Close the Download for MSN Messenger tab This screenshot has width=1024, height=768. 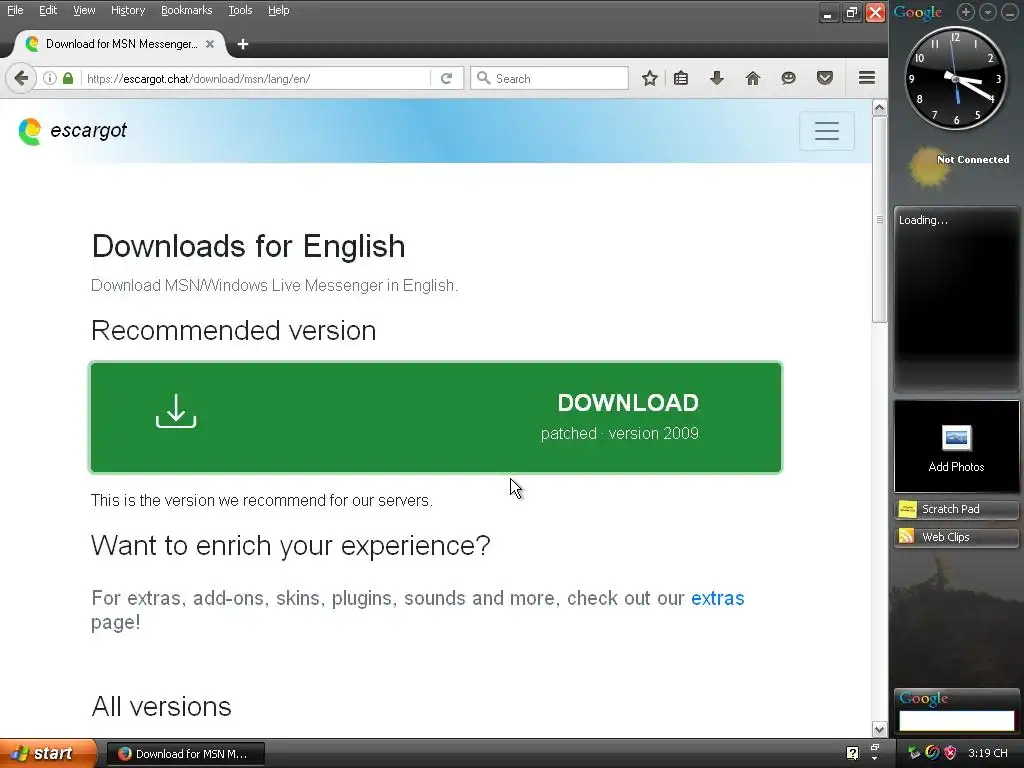(210, 44)
